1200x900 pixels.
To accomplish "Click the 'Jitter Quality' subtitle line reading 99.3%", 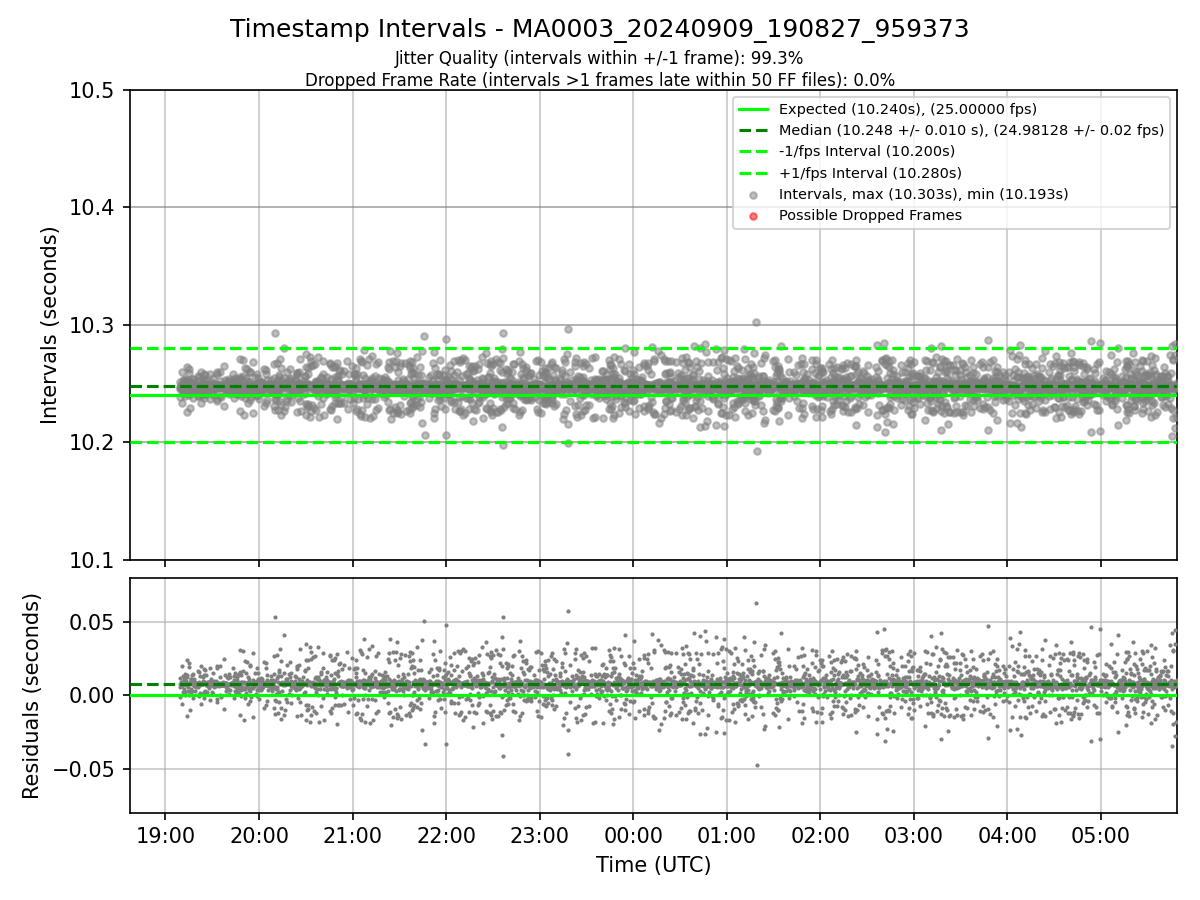I will pos(599,58).
